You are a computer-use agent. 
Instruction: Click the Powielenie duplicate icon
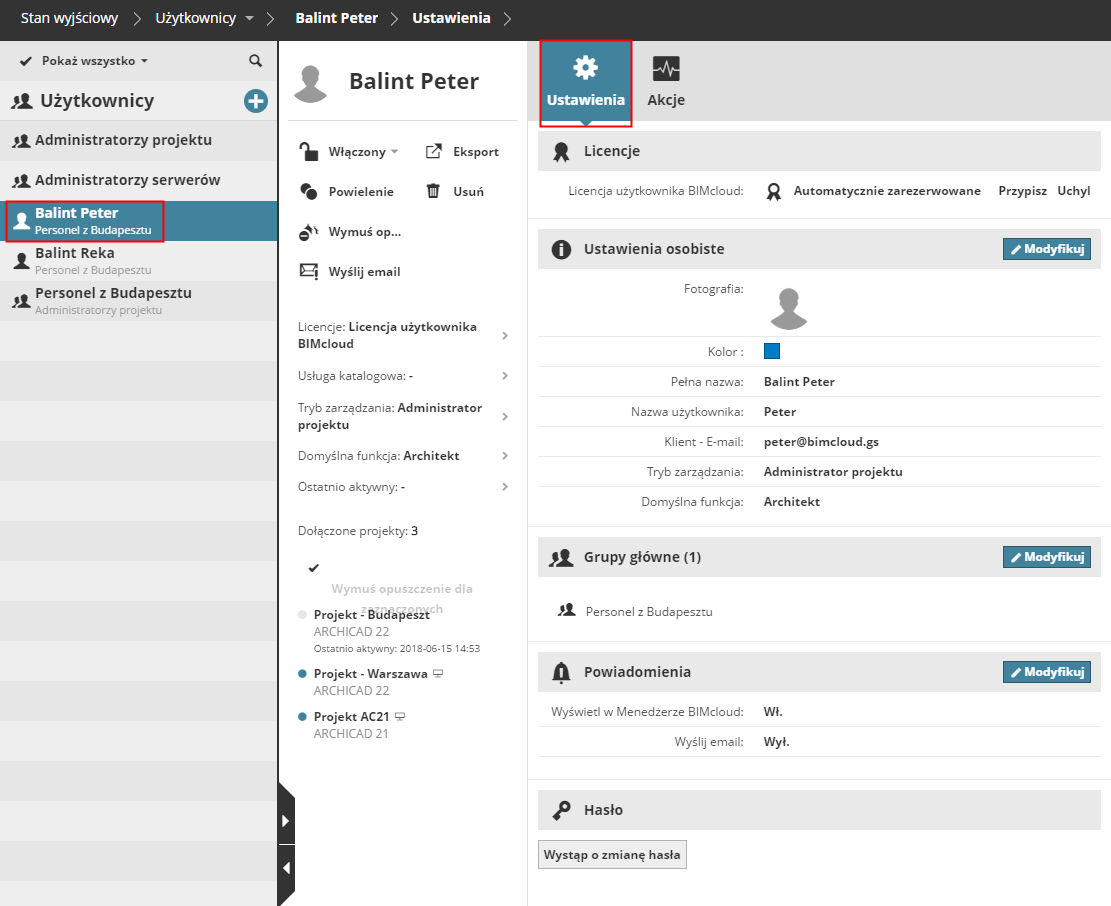[x=309, y=191]
